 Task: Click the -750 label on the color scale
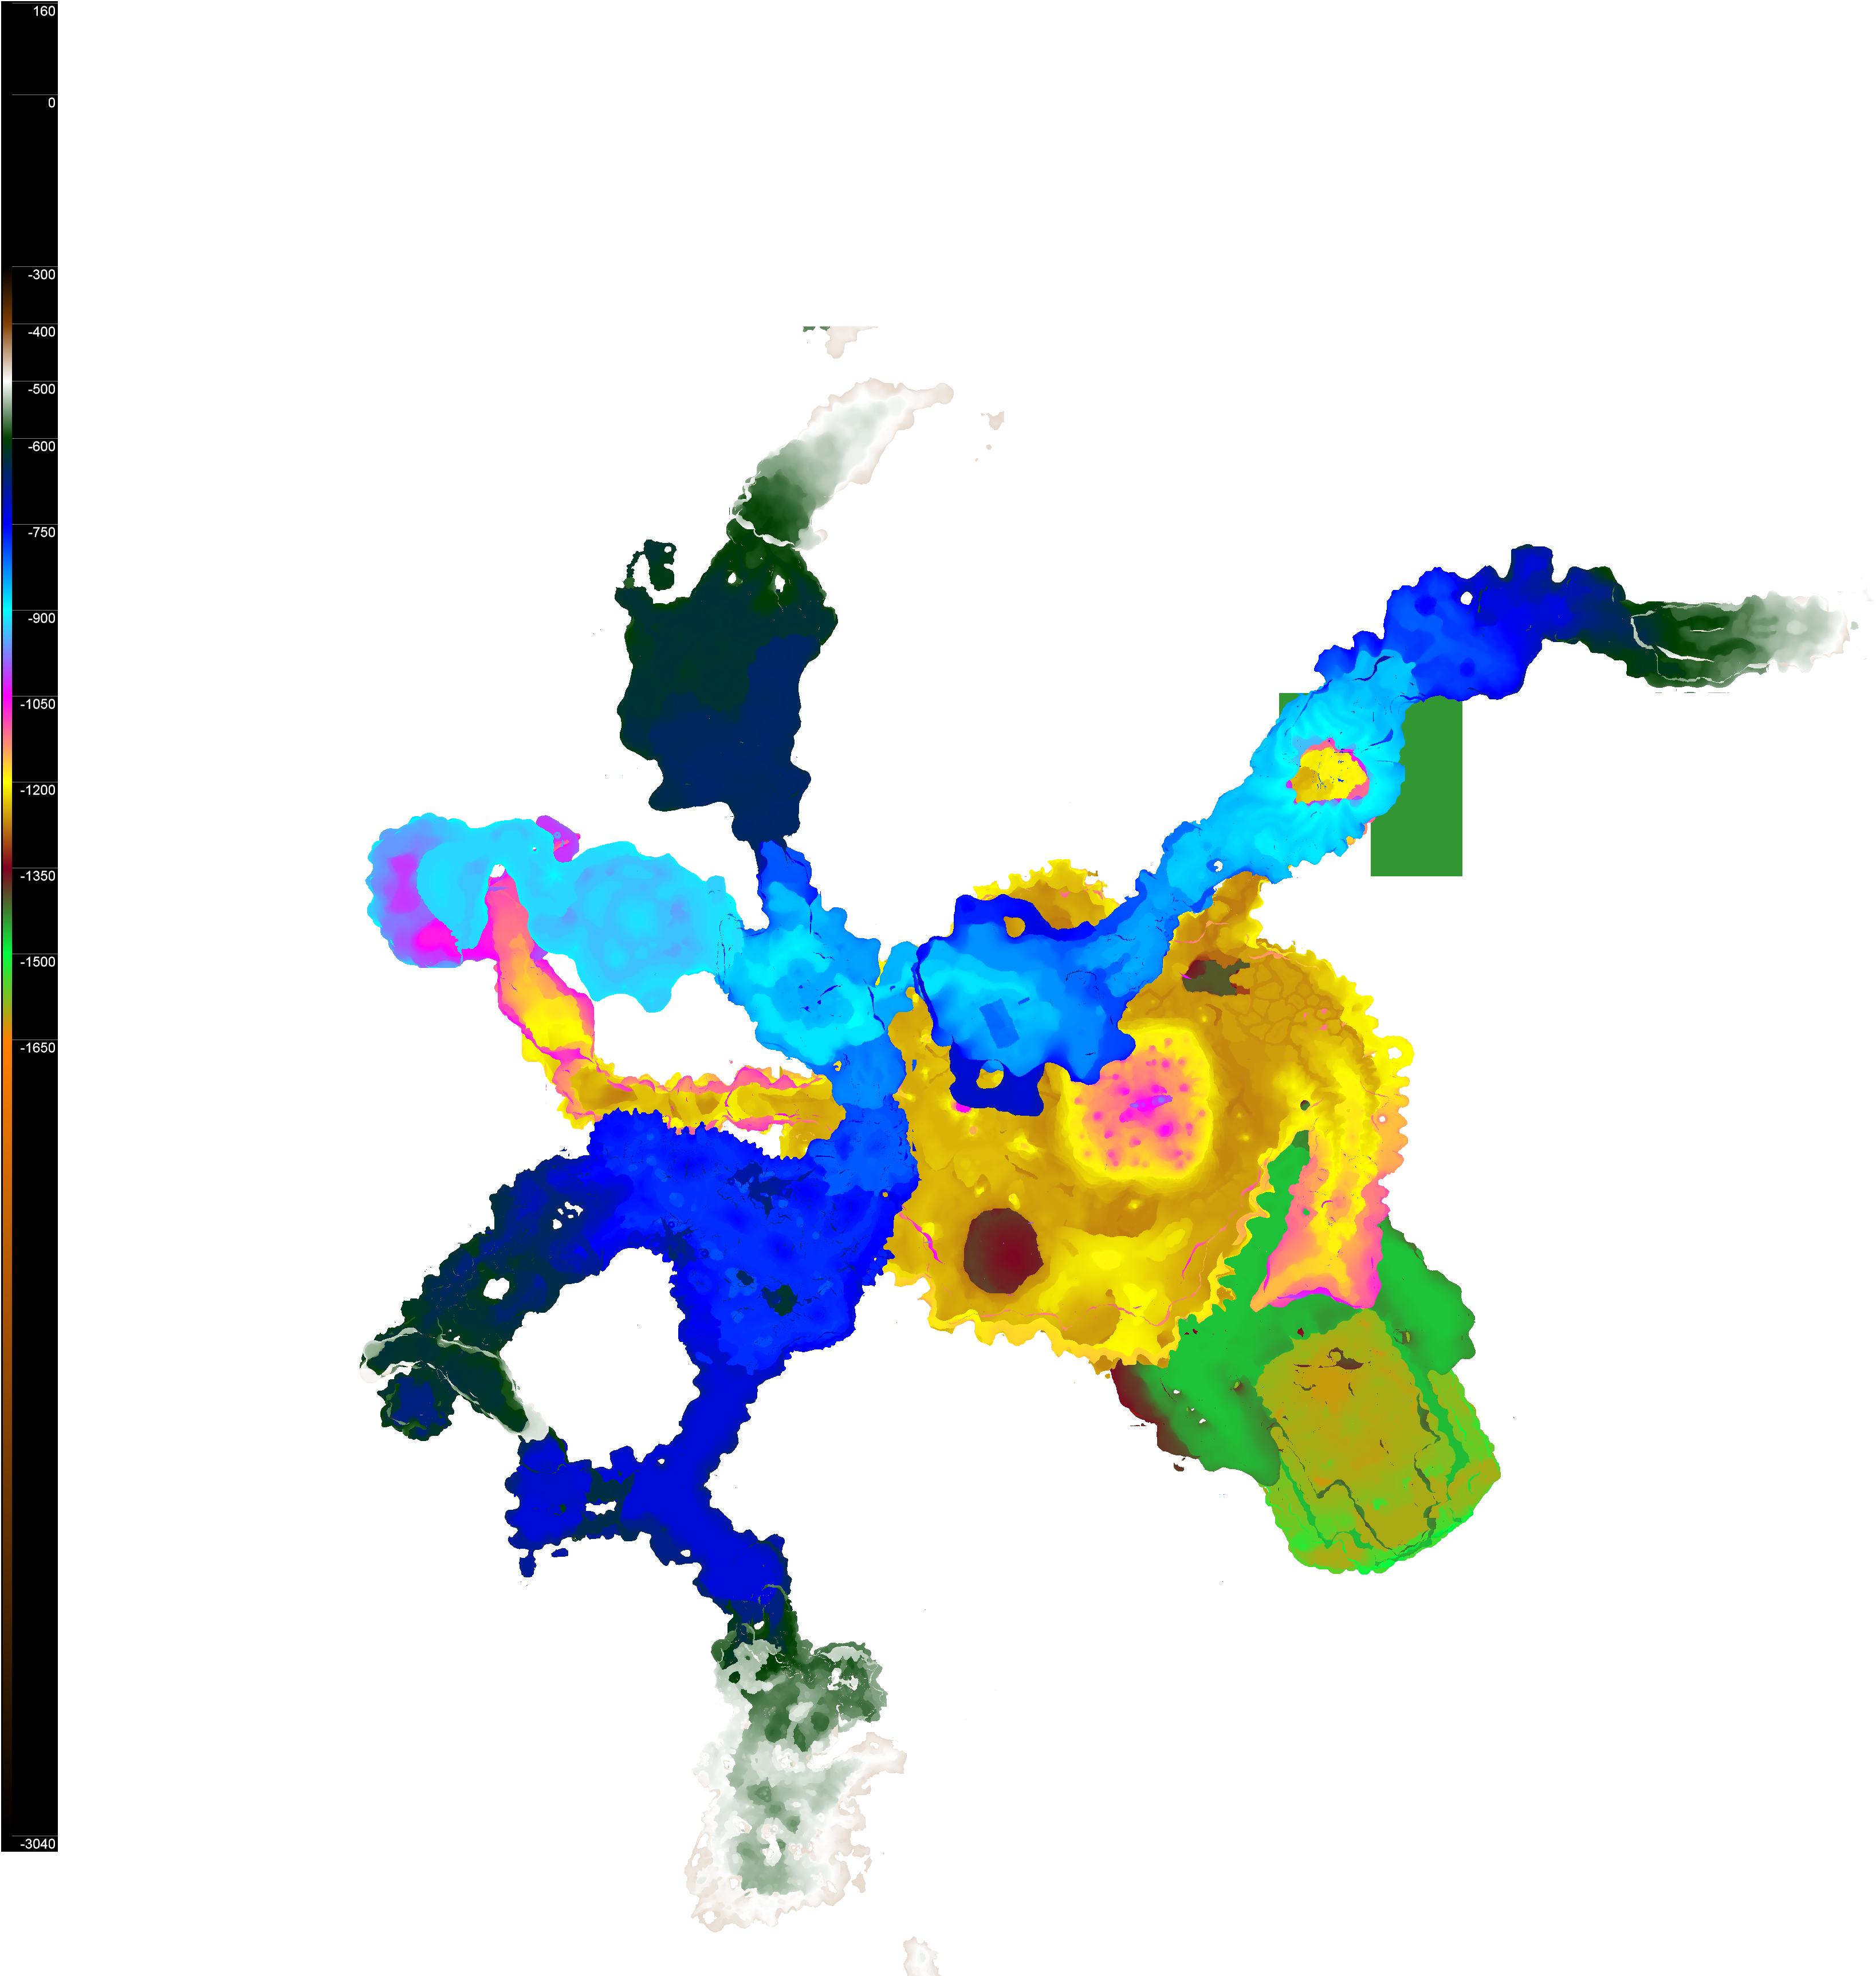point(42,533)
